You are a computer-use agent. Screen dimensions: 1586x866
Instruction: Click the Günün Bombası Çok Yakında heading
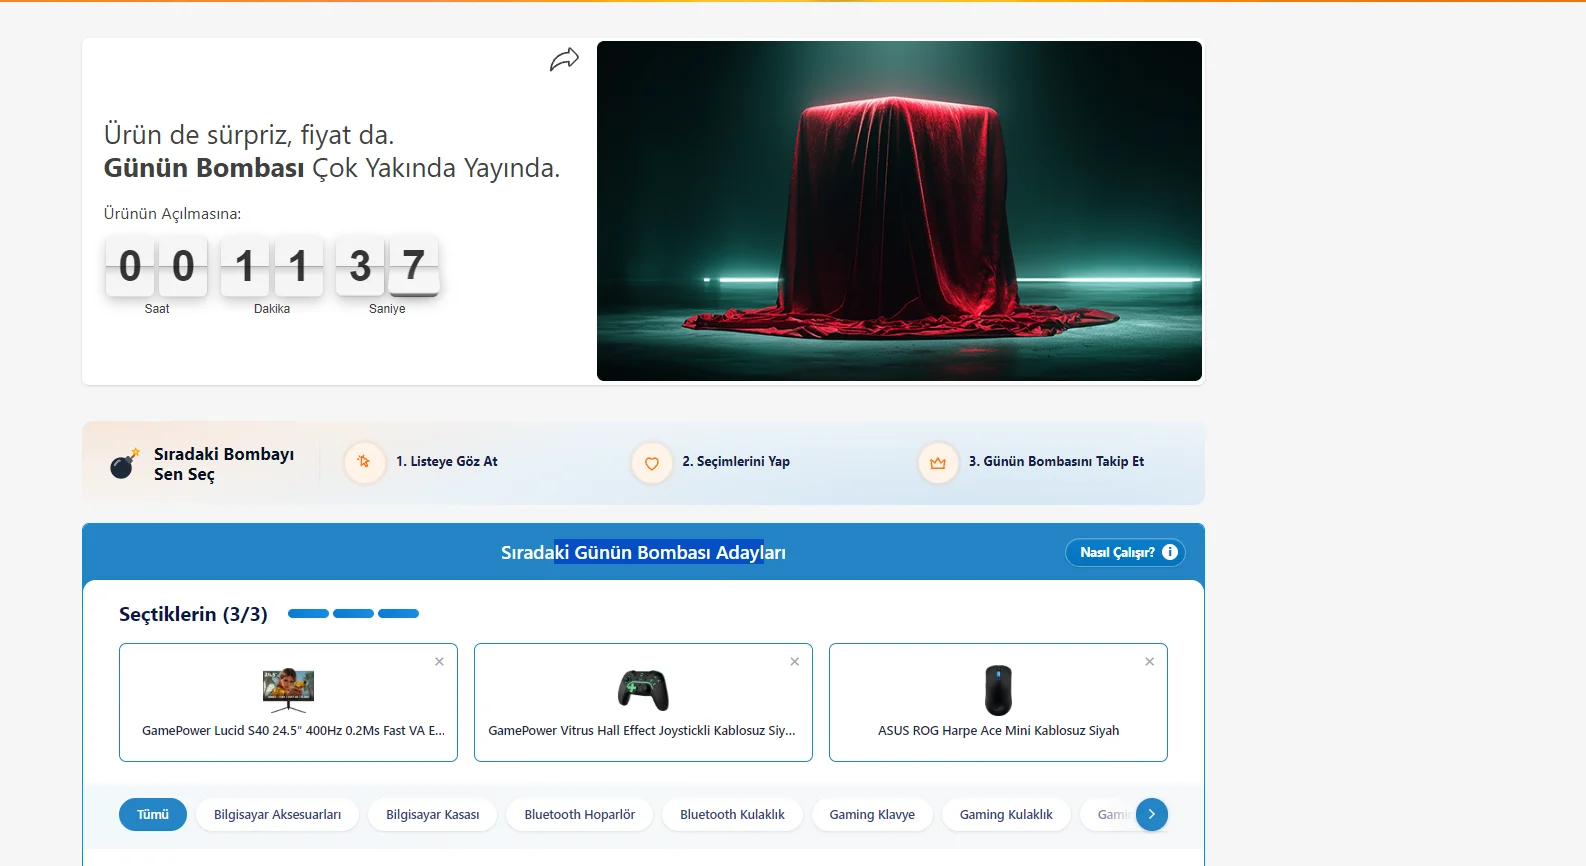pos(331,168)
